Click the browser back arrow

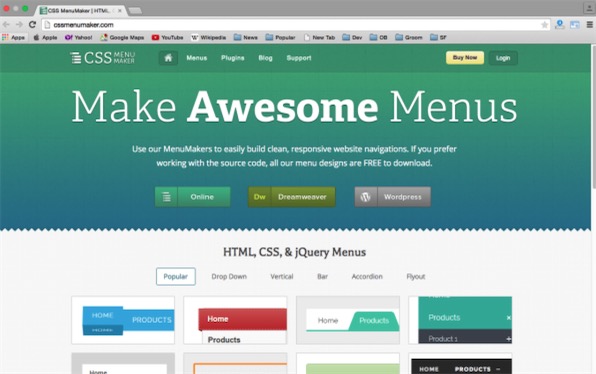[x=6, y=25]
